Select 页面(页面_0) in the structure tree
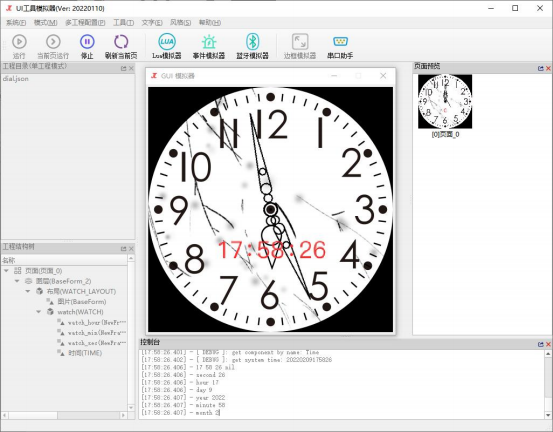 pos(43,271)
